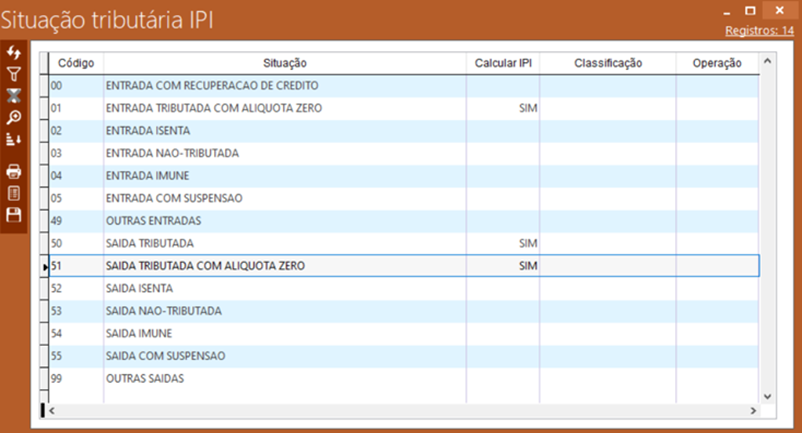Click the Calcular IPI column header
The width and height of the screenshot is (802, 433).
coord(503,63)
